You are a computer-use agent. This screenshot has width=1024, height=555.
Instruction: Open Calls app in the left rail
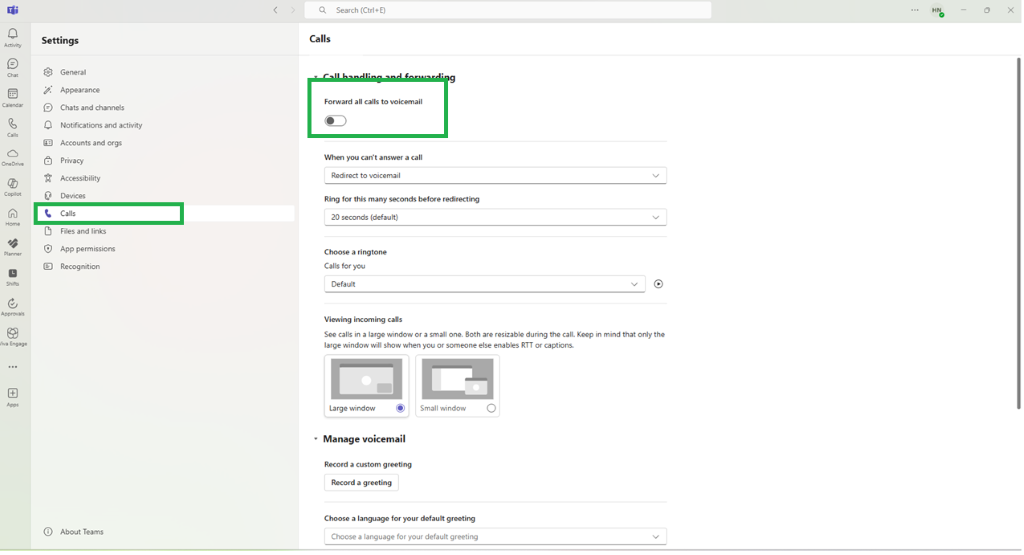click(x=12, y=127)
